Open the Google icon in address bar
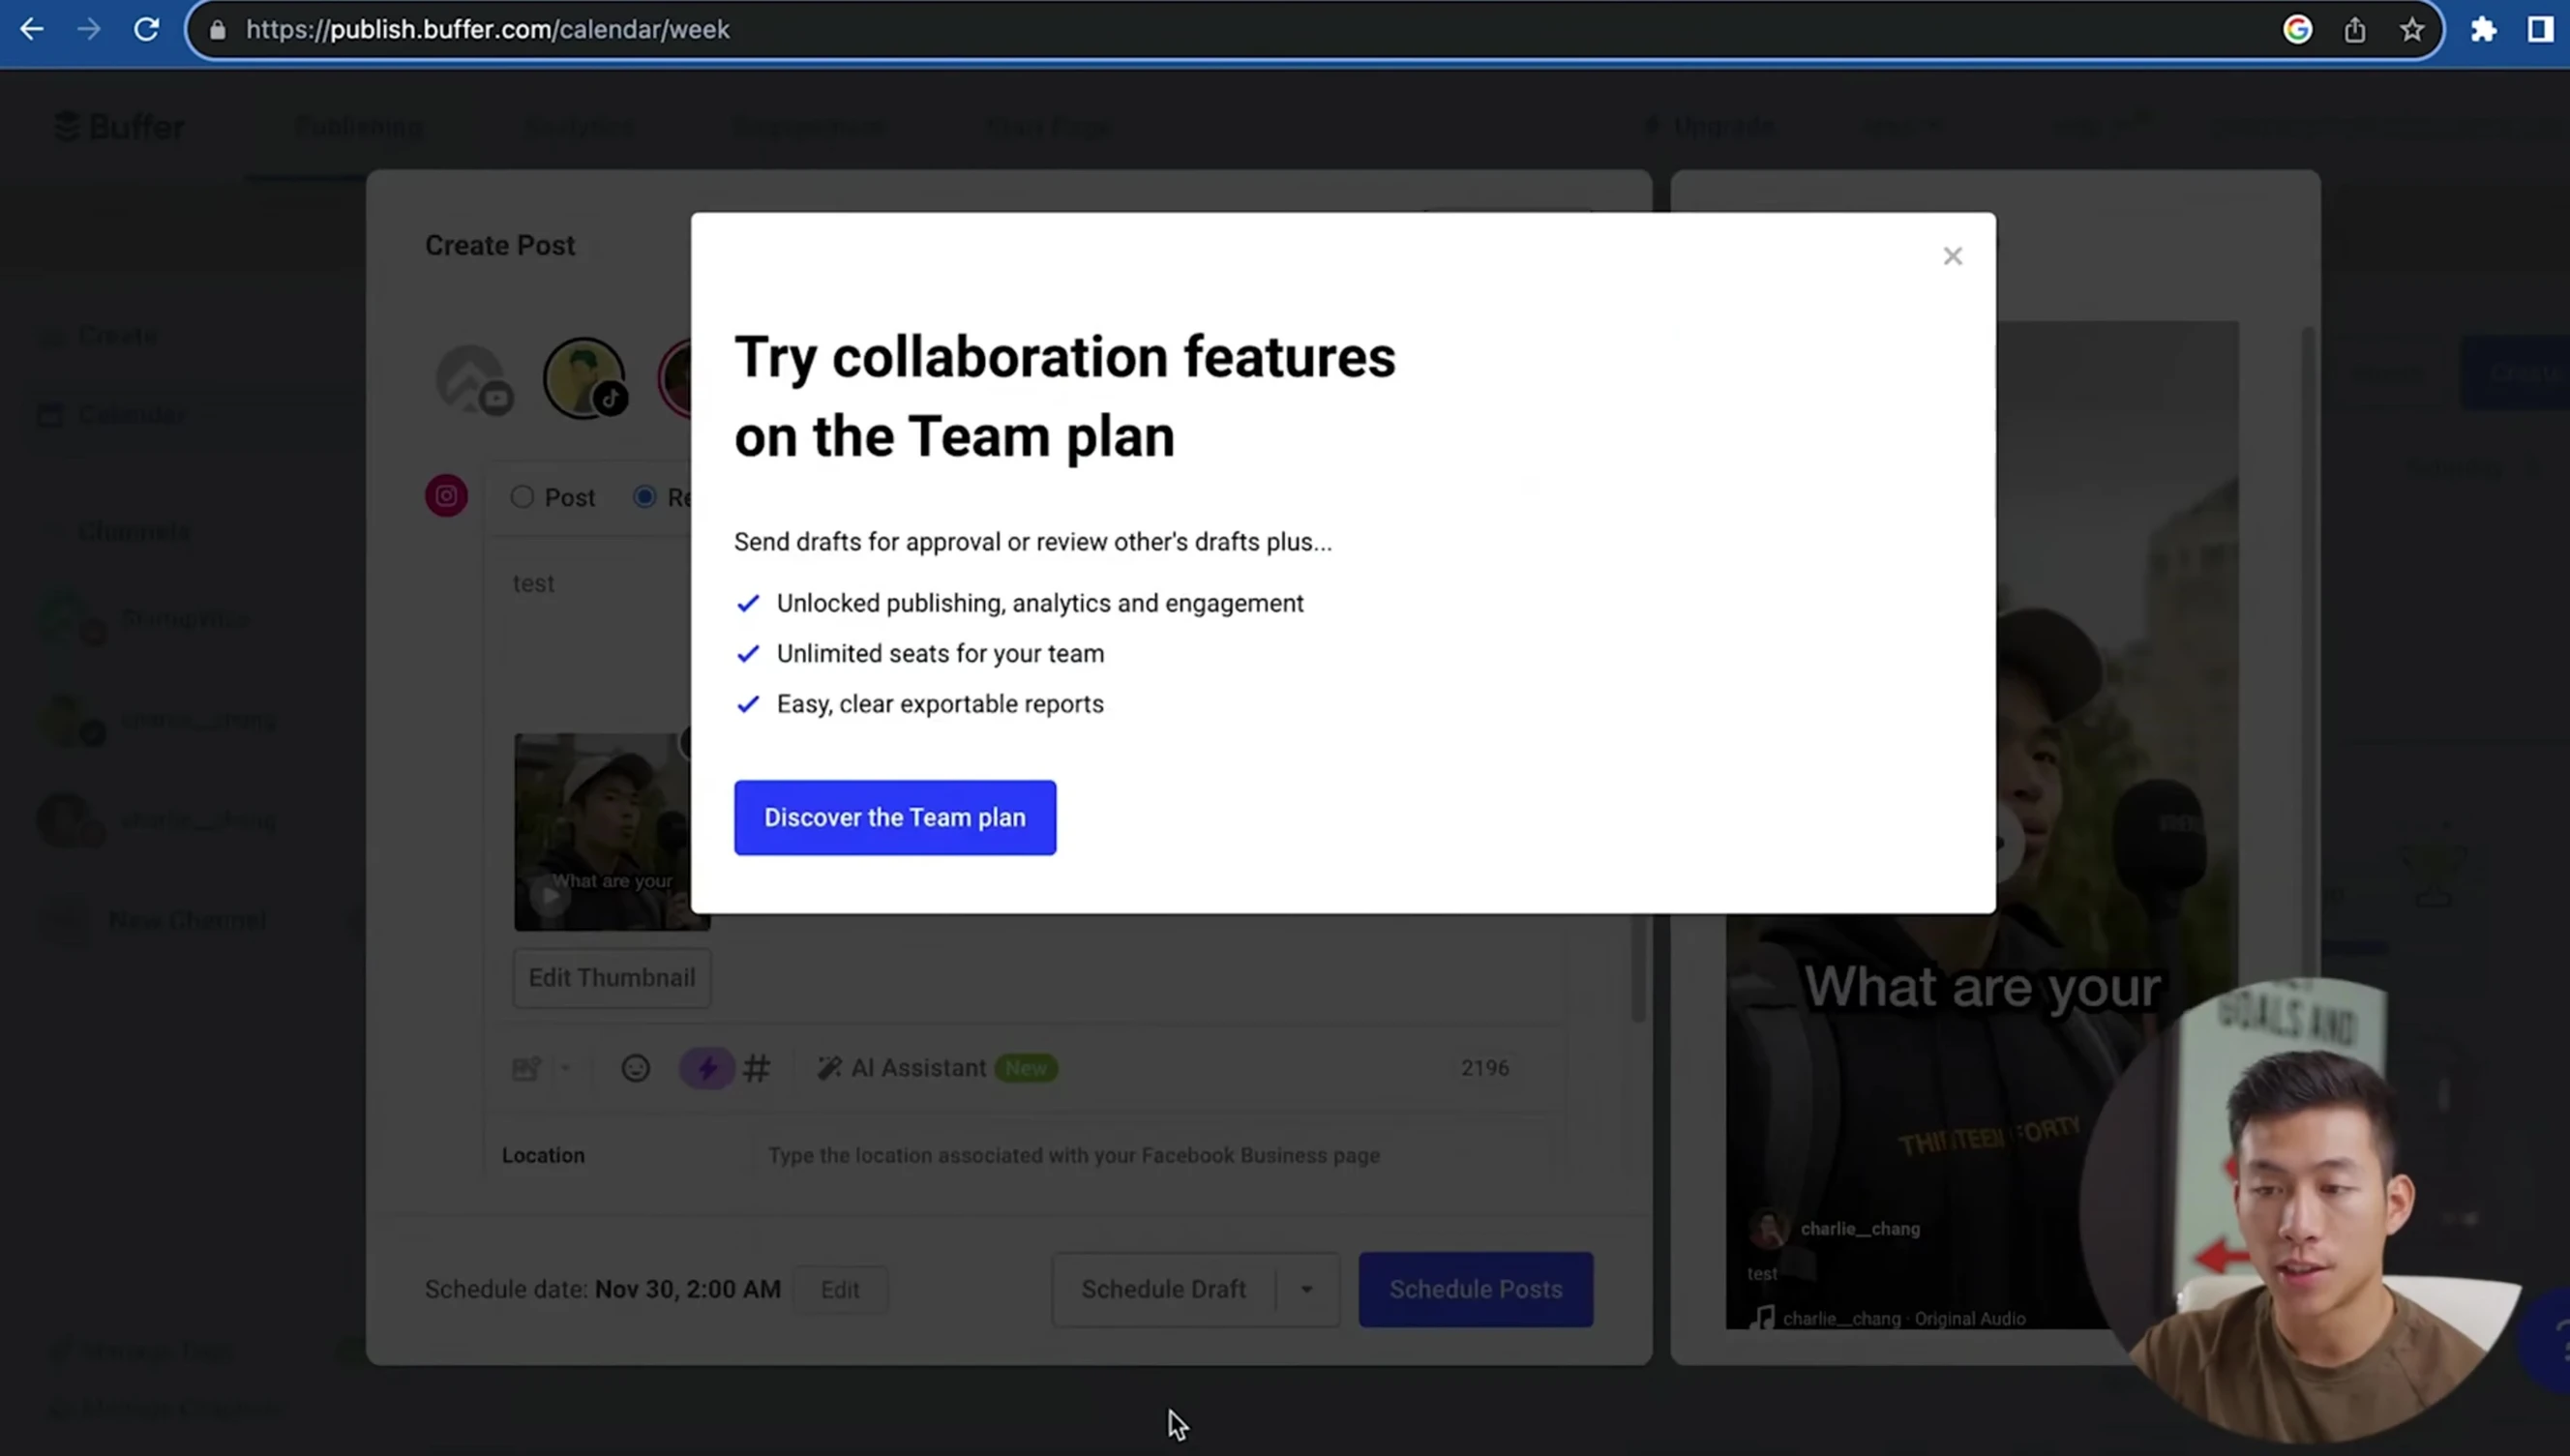 coord(2297,30)
